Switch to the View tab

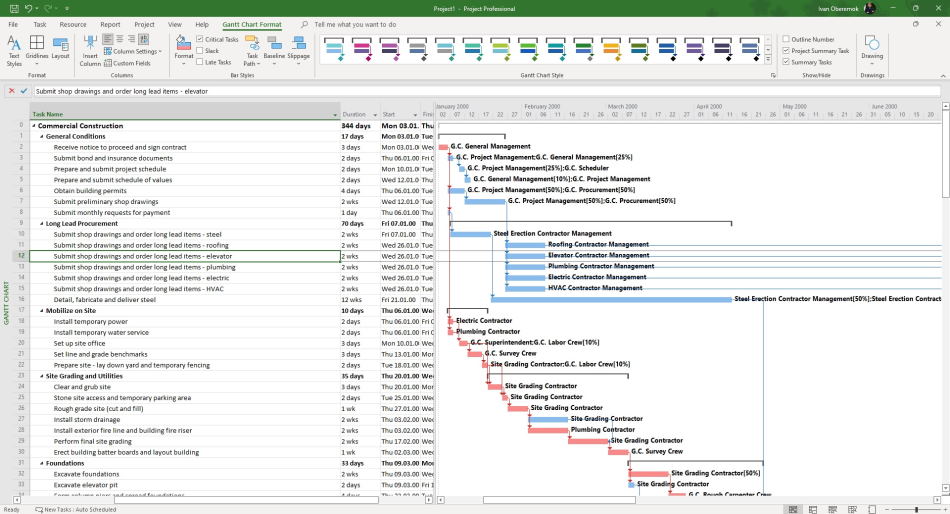(174, 25)
